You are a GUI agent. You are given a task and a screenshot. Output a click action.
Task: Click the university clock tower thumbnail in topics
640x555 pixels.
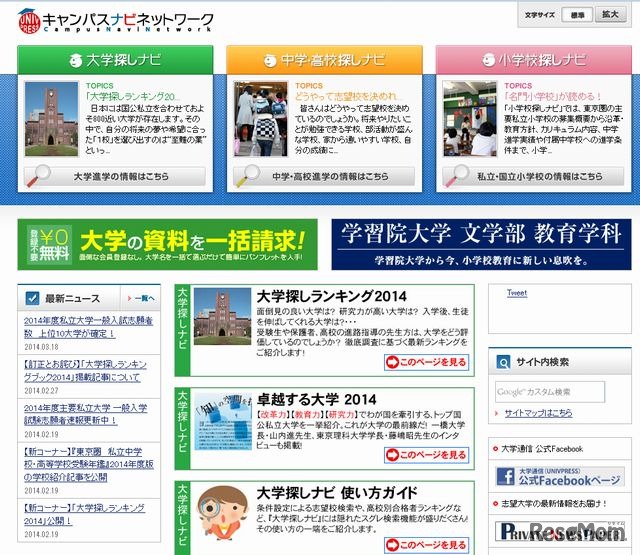51,119
